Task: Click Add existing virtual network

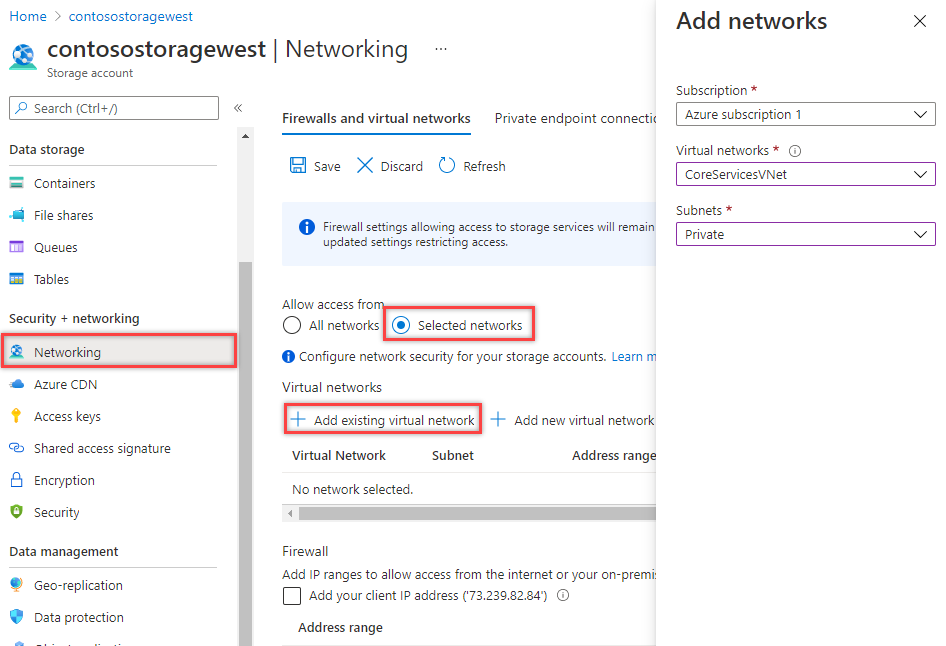Action: pyautogui.click(x=384, y=420)
